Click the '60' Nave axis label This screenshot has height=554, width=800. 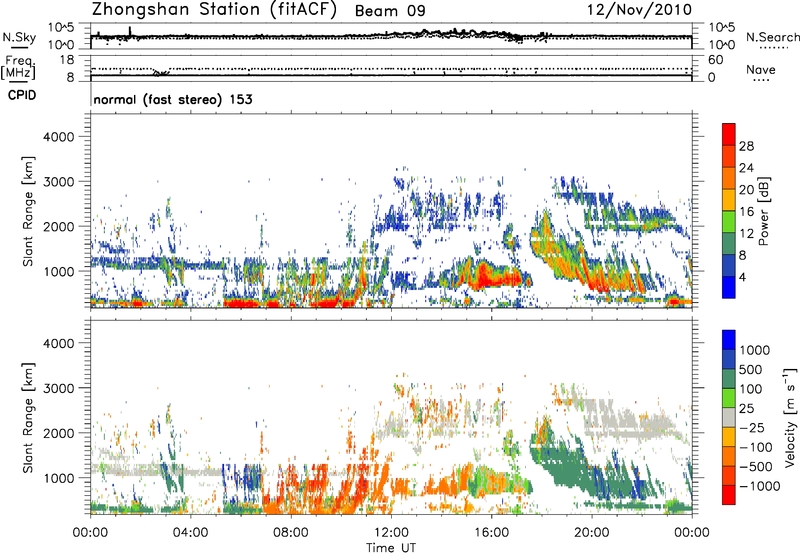(x=715, y=60)
